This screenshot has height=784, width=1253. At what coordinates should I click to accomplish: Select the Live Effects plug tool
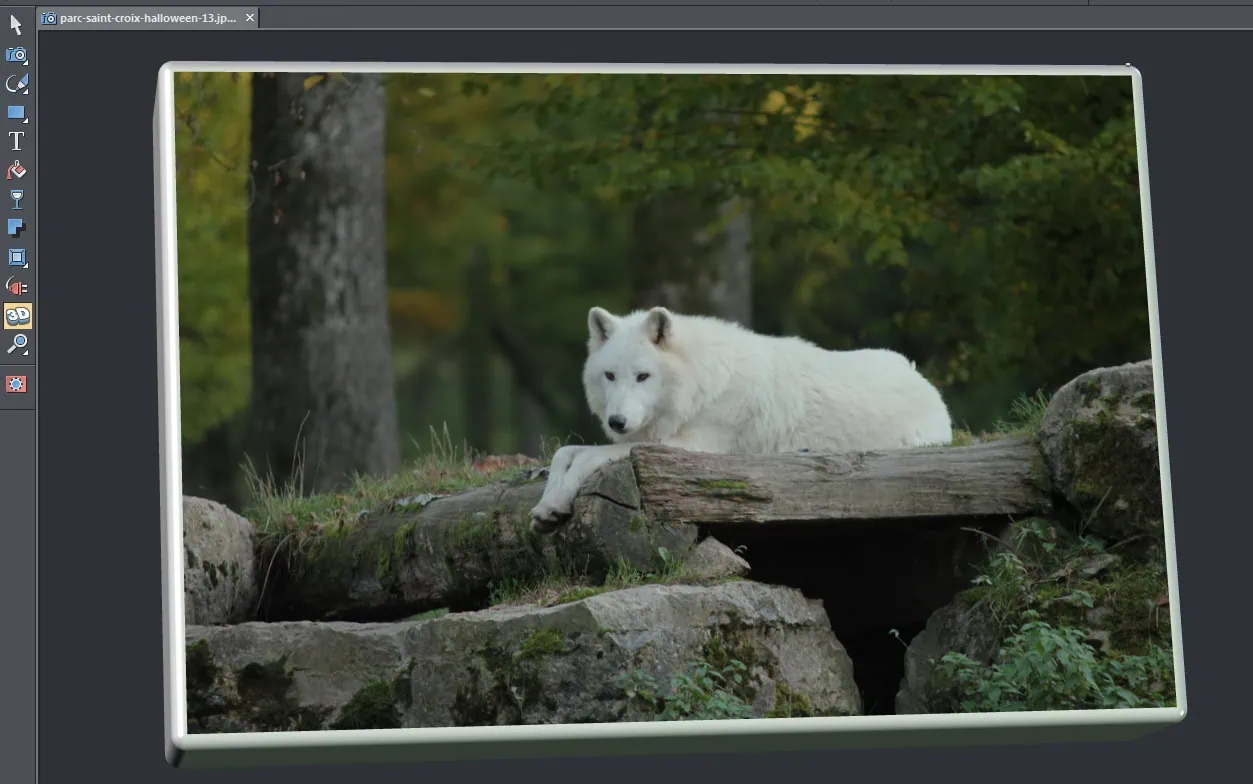tap(17, 287)
